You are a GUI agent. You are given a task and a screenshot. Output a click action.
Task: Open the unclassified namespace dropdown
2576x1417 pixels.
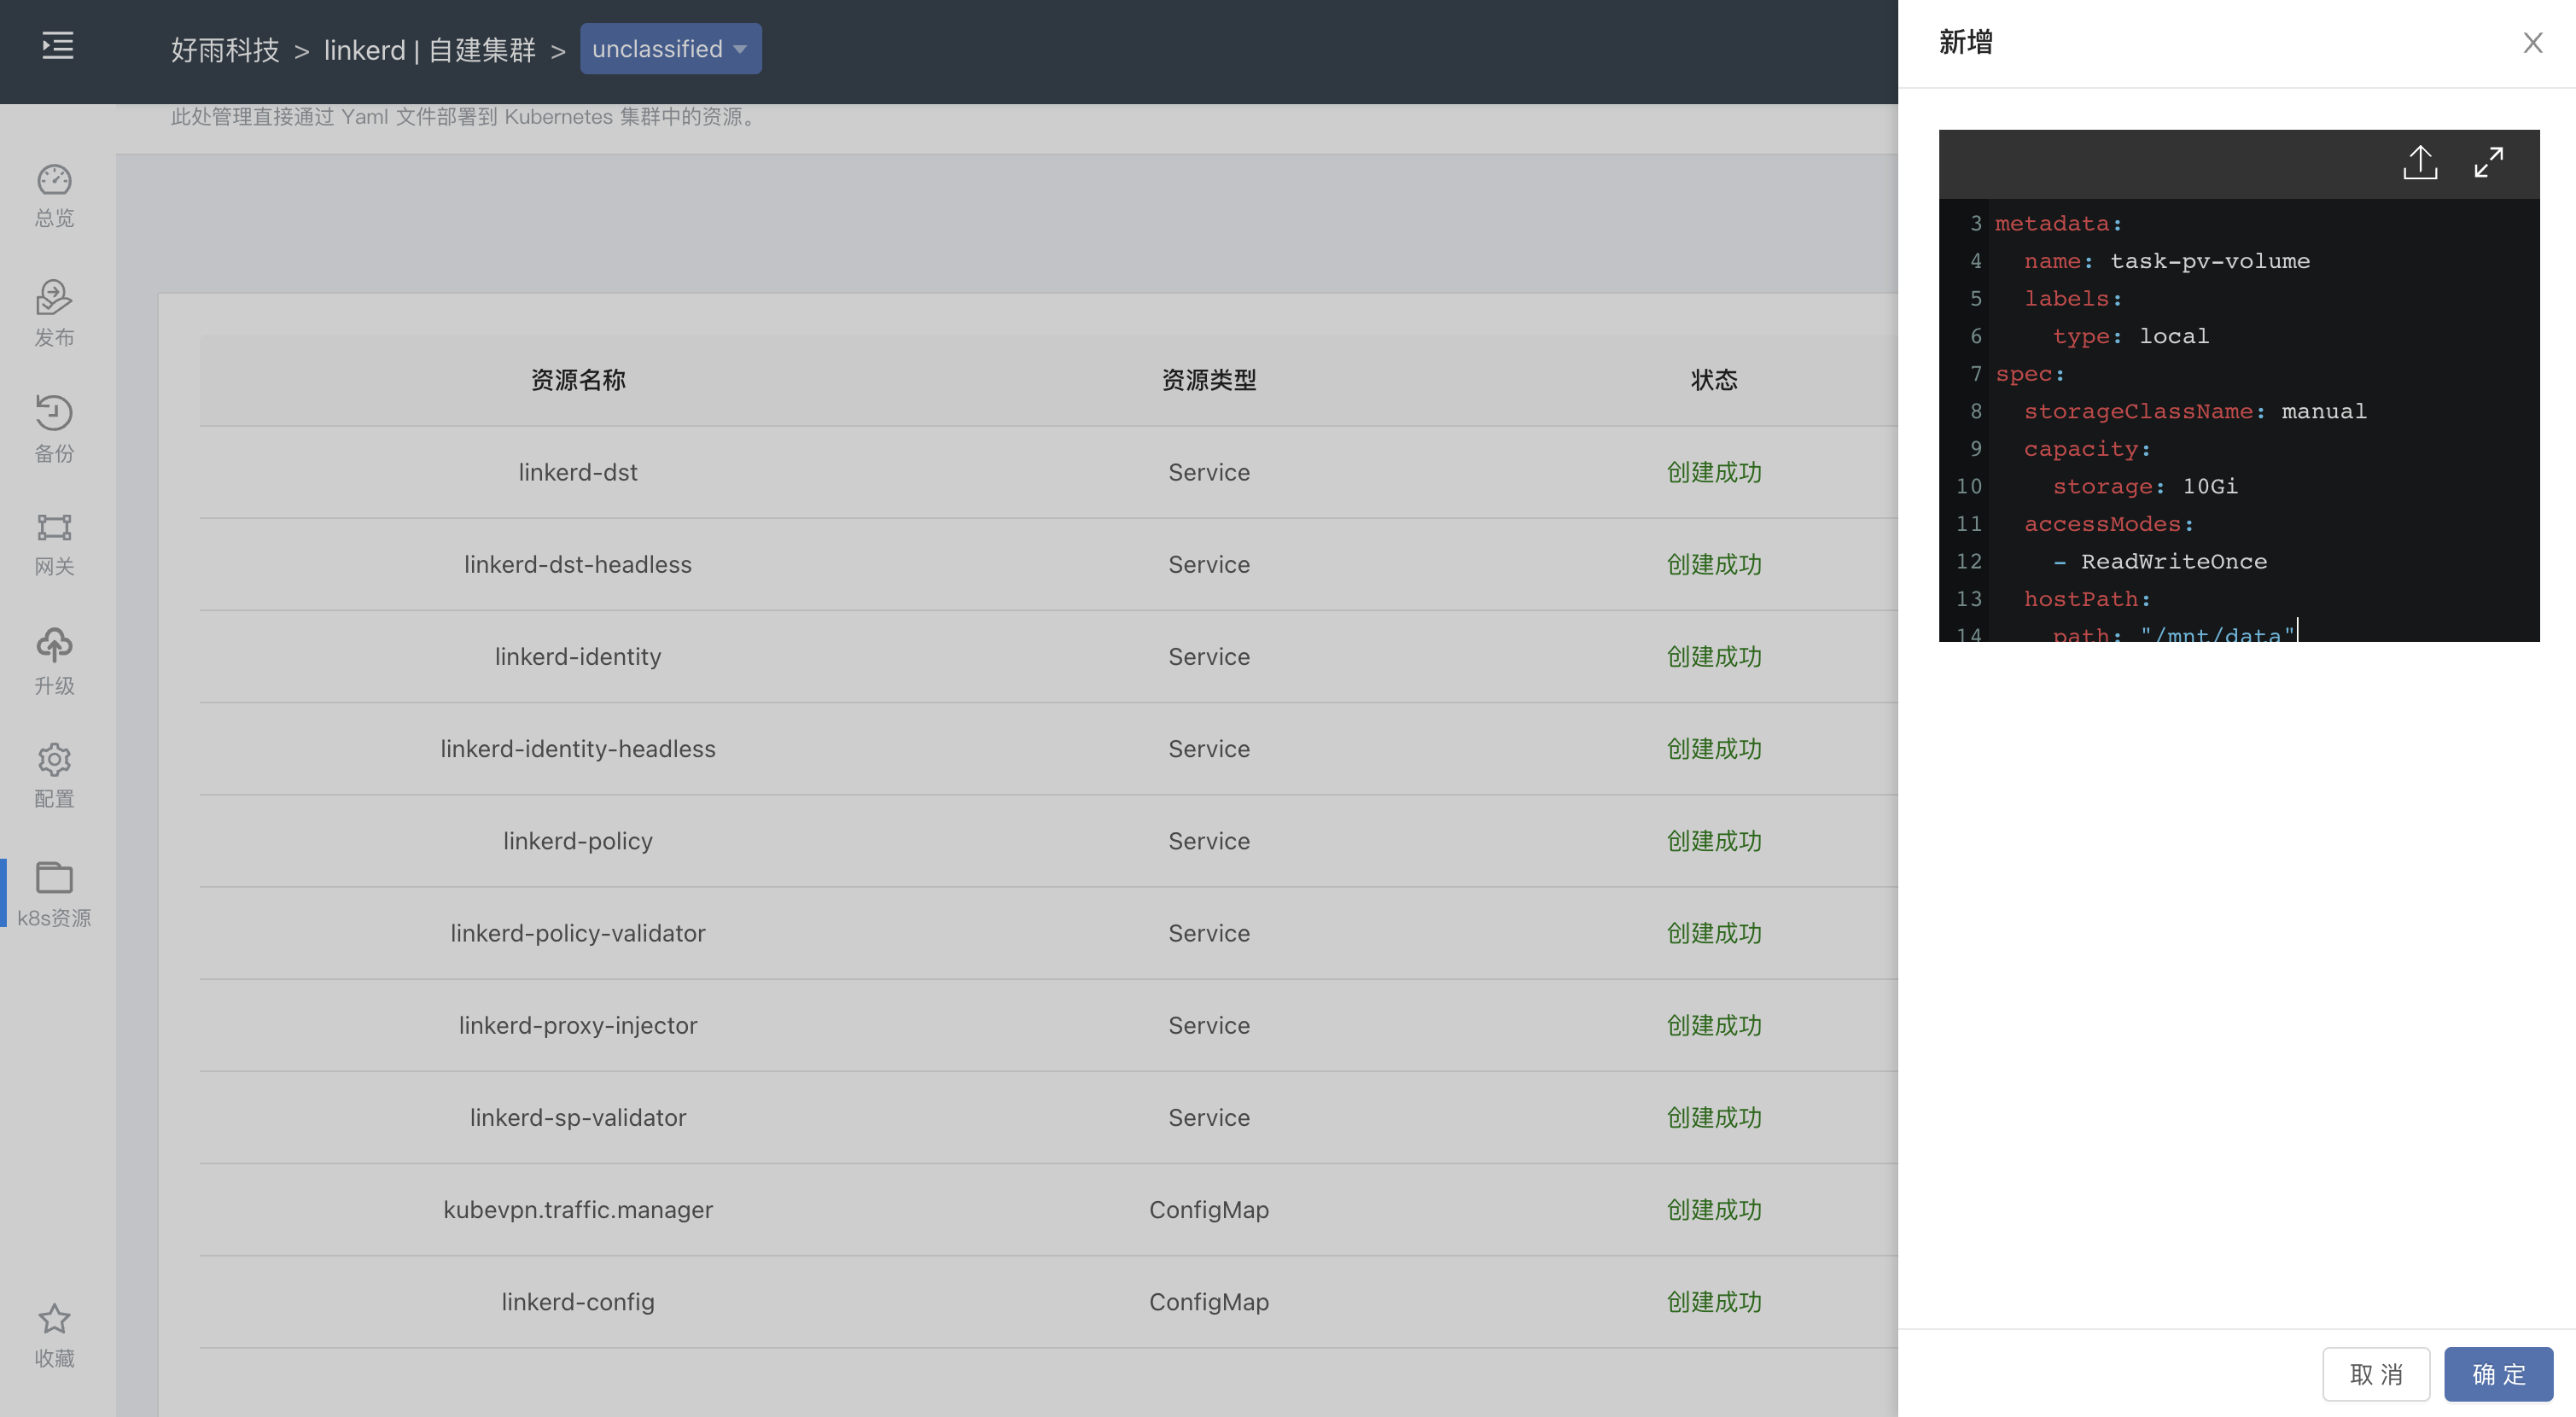670,48
